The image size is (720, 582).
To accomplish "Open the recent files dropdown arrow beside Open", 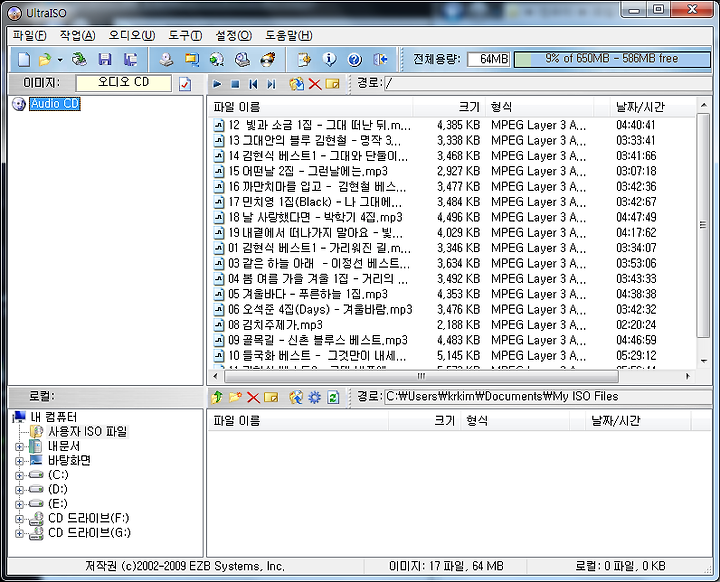I will coord(60,60).
